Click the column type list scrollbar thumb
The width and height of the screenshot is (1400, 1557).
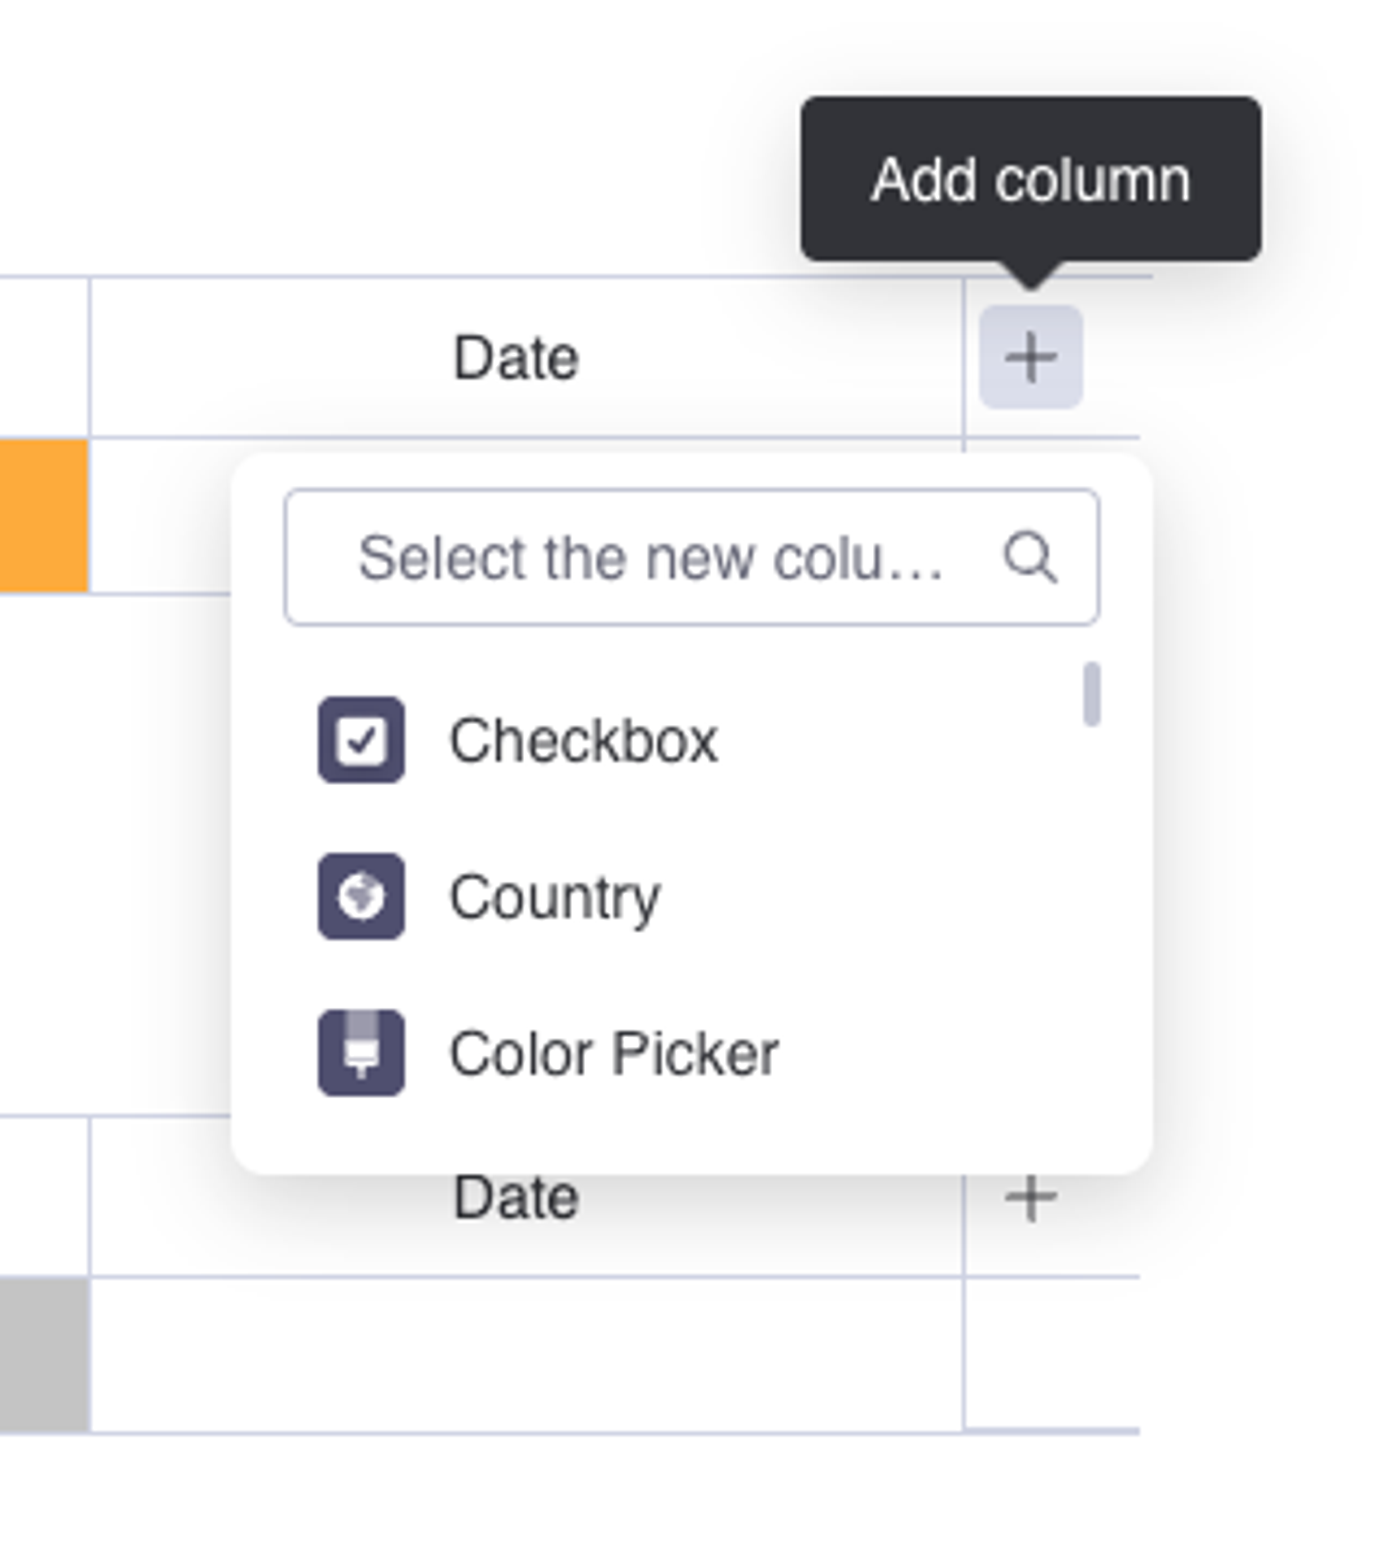1092,694
